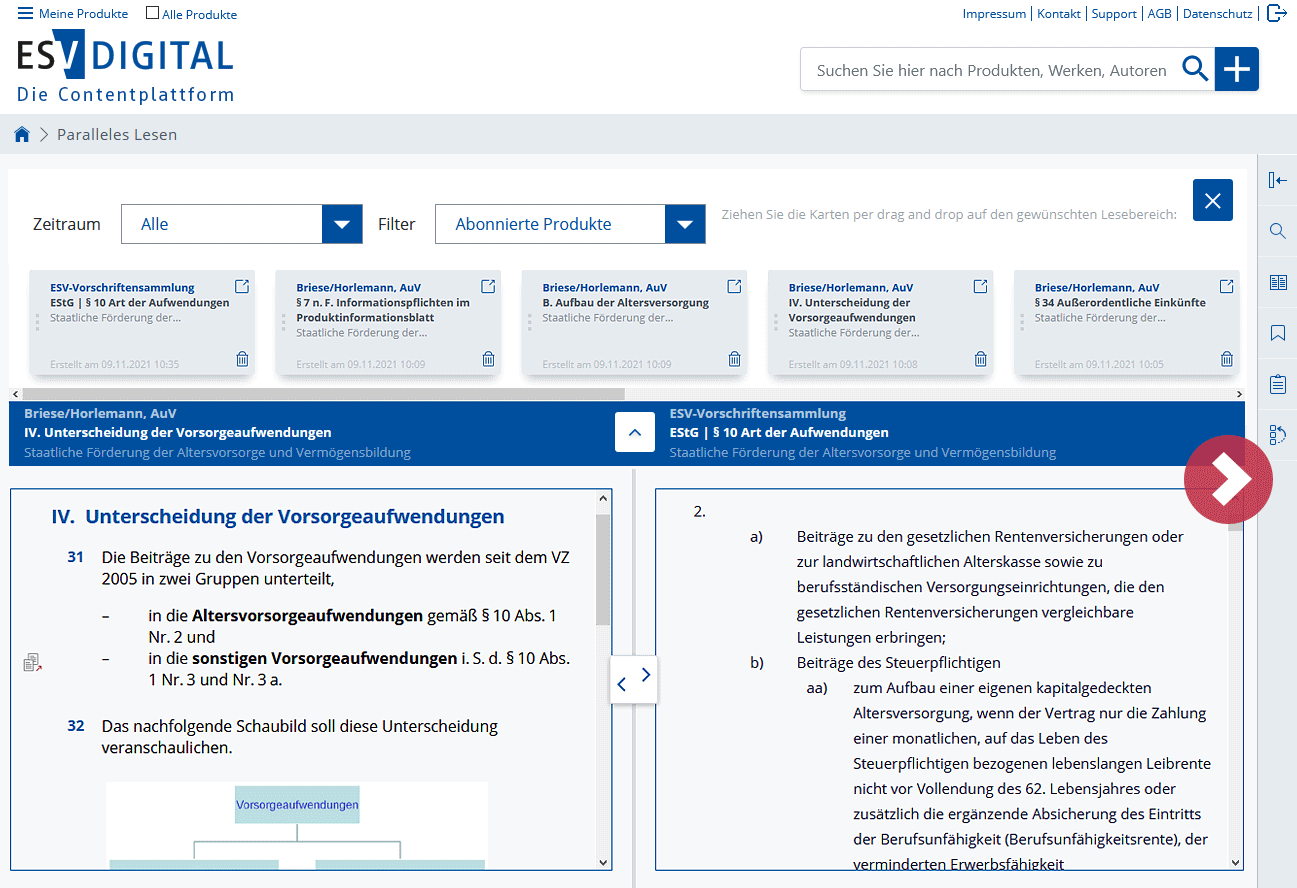Viewport: 1297px width, 888px height.
Task: Close the card panel with X button
Action: pos(1213,200)
